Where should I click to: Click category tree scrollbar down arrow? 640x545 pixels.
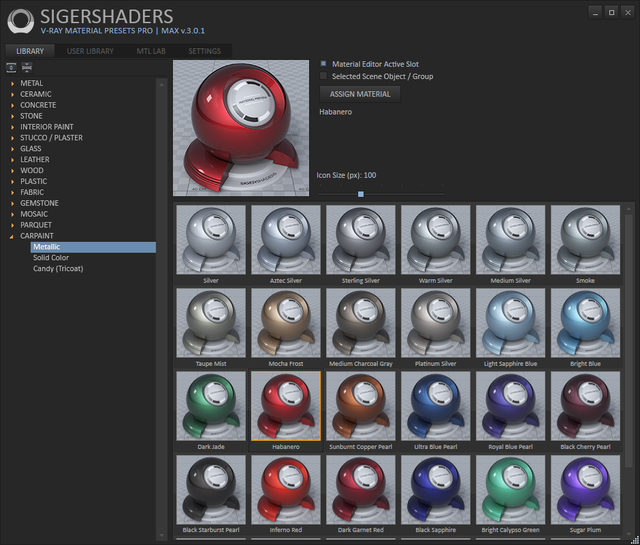click(x=162, y=535)
